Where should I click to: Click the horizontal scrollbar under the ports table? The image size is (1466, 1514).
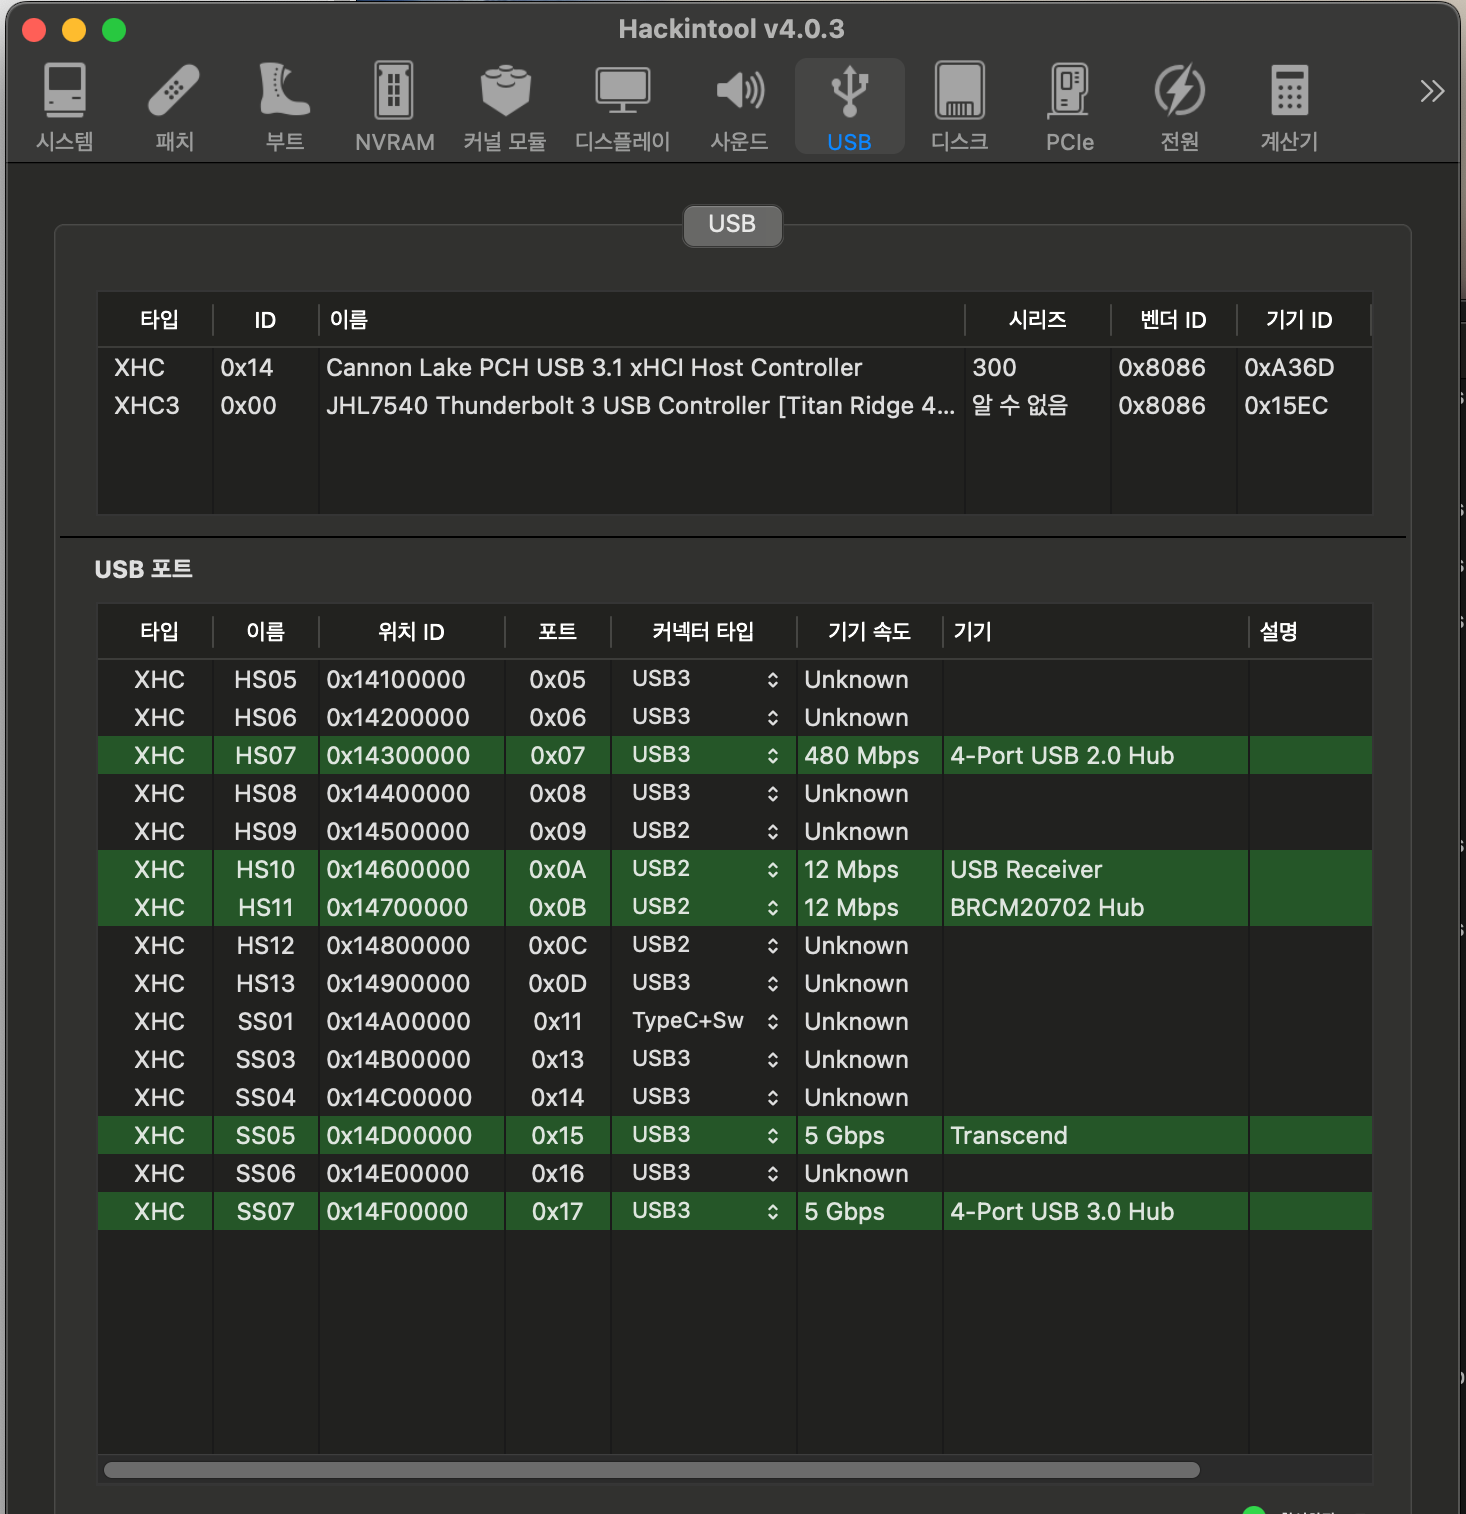tap(652, 1470)
